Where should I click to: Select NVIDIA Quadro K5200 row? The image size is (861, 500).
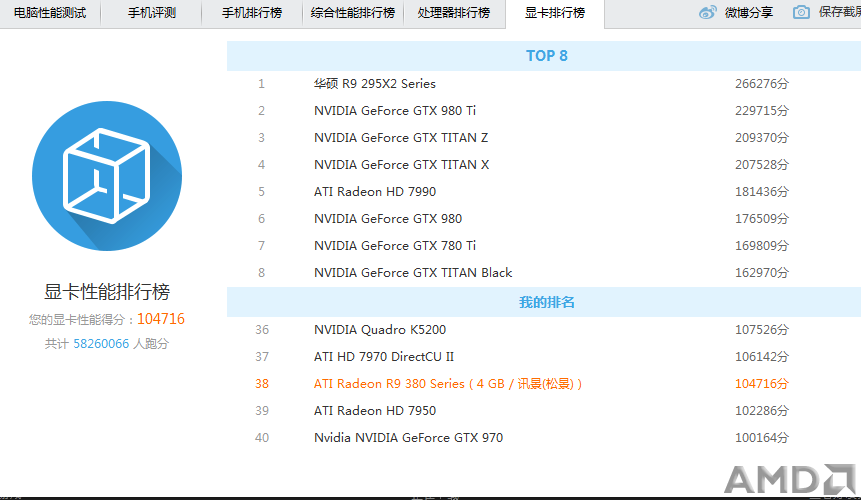click(544, 330)
